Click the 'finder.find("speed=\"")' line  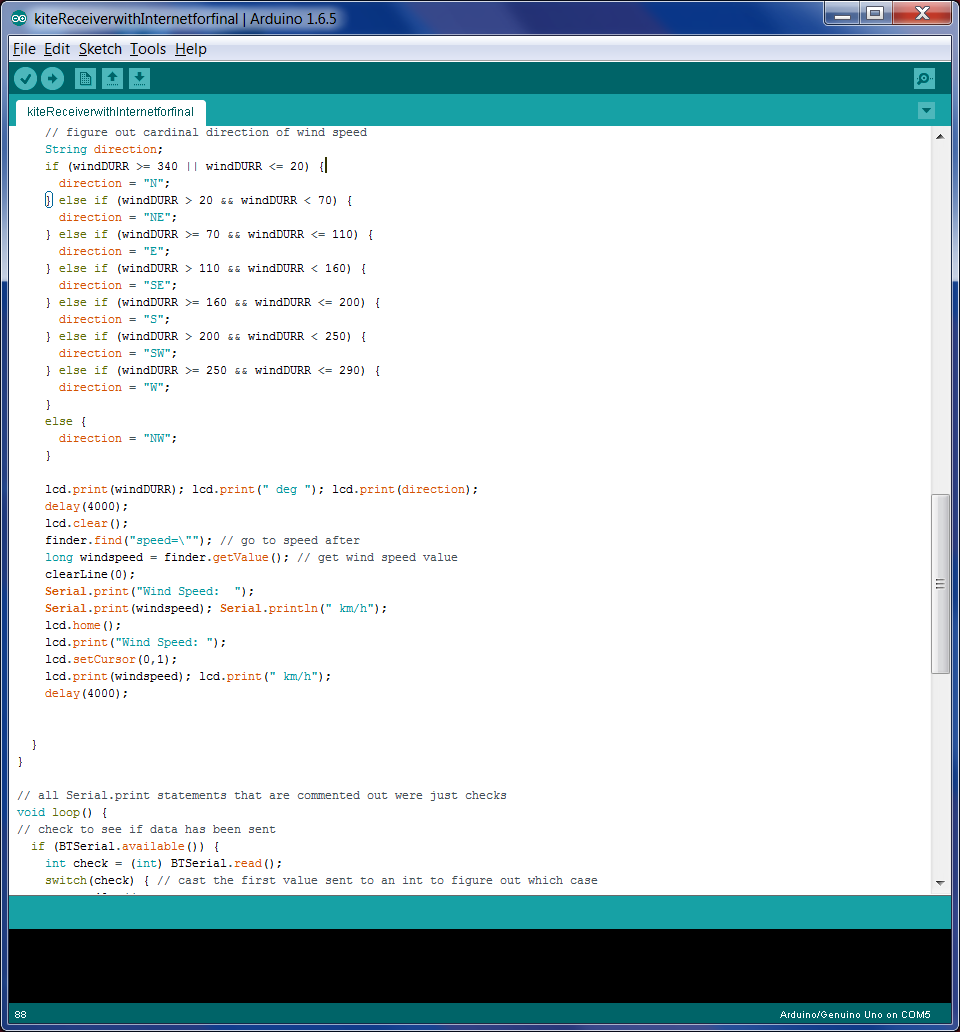202,541
